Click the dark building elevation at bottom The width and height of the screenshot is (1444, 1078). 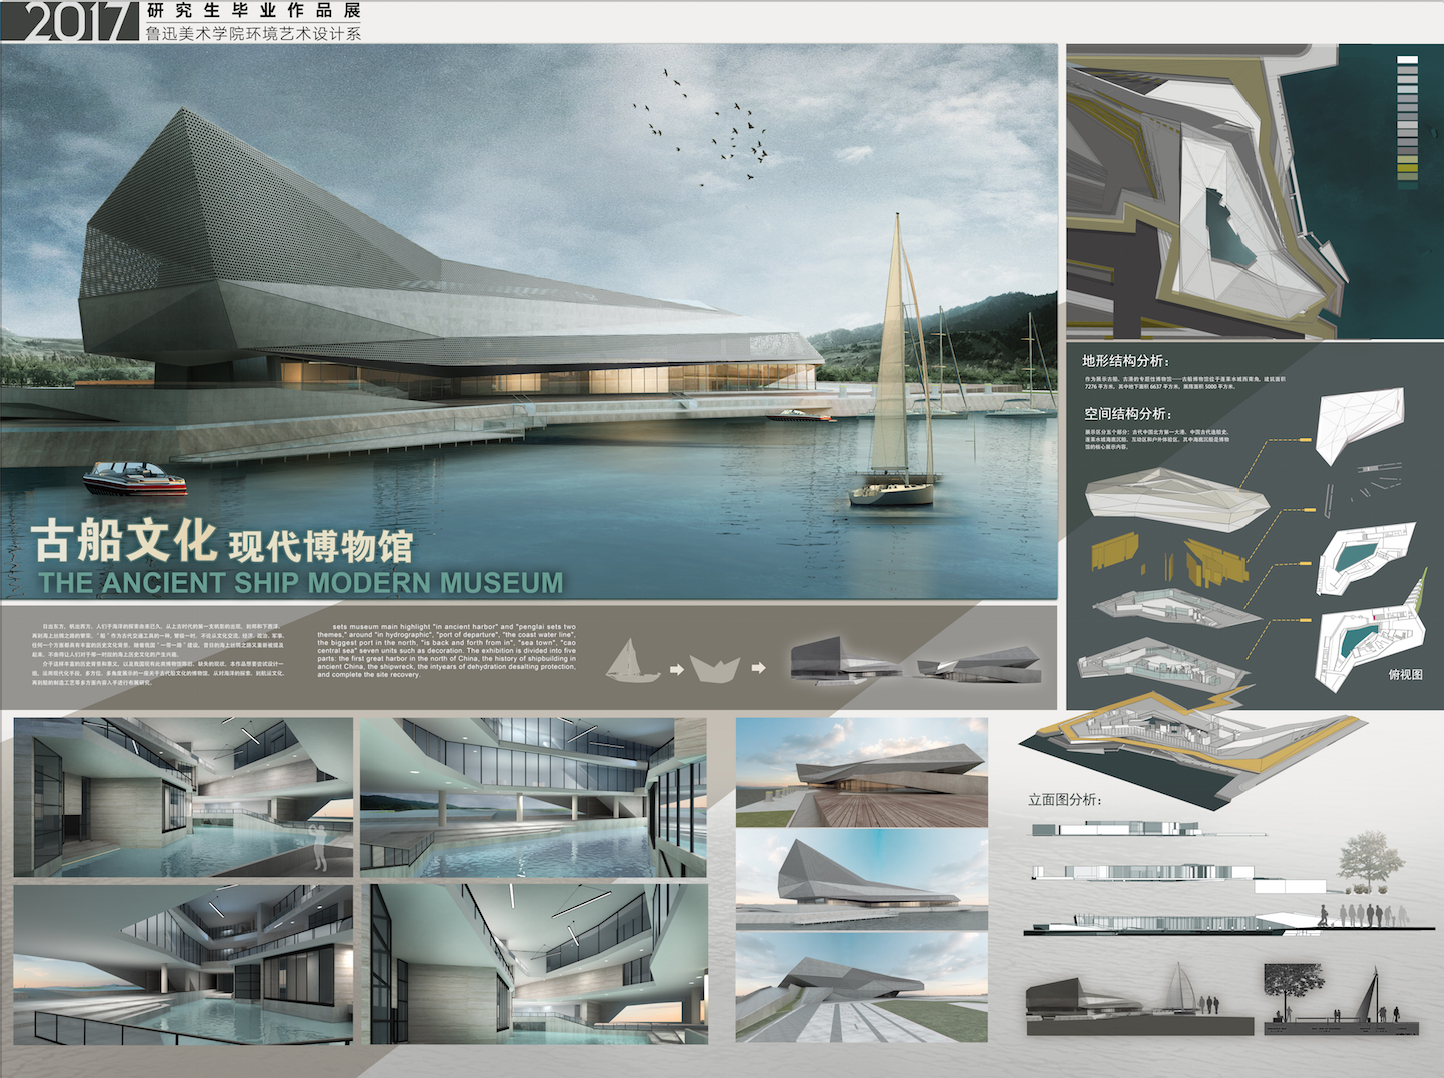pos(1139,1001)
